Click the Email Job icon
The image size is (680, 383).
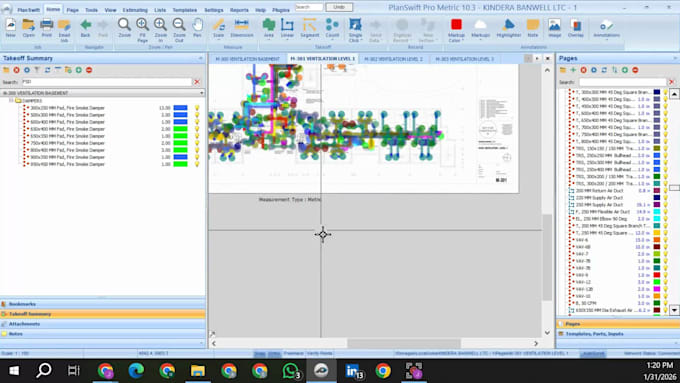(x=64, y=25)
